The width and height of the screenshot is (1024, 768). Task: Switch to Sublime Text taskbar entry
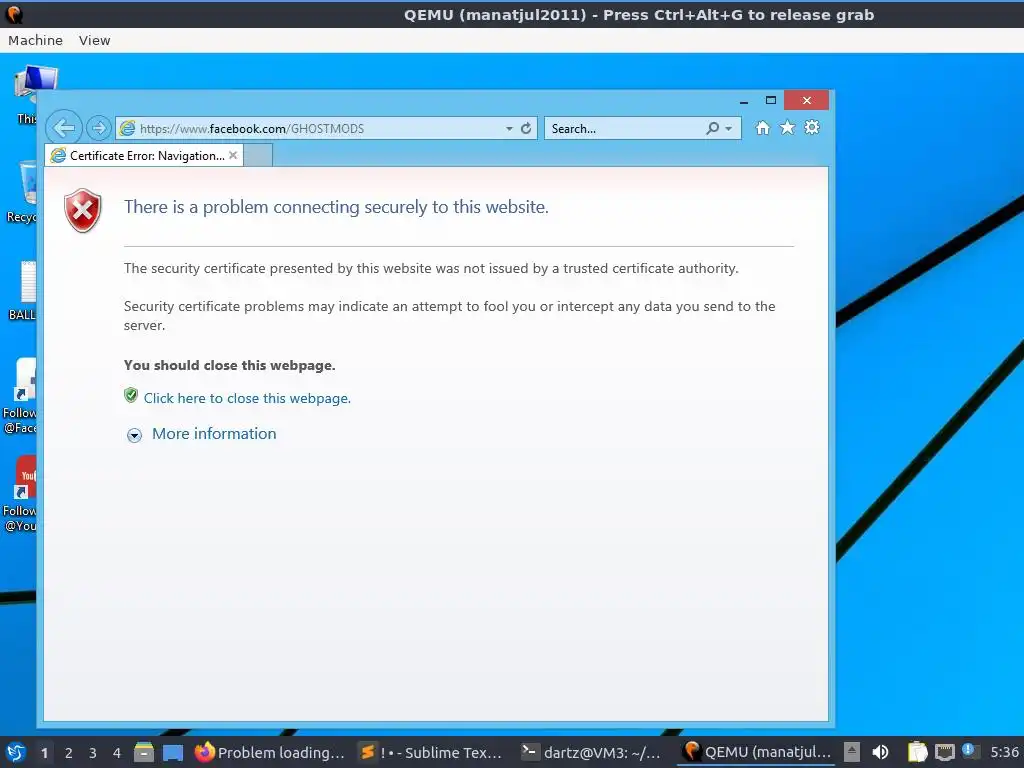(432, 752)
